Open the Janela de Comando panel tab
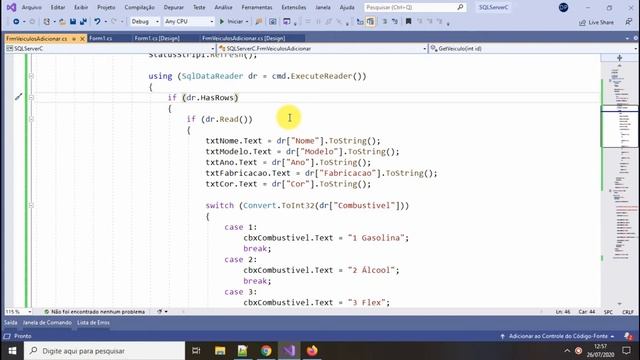The image size is (640, 360). (x=47, y=322)
